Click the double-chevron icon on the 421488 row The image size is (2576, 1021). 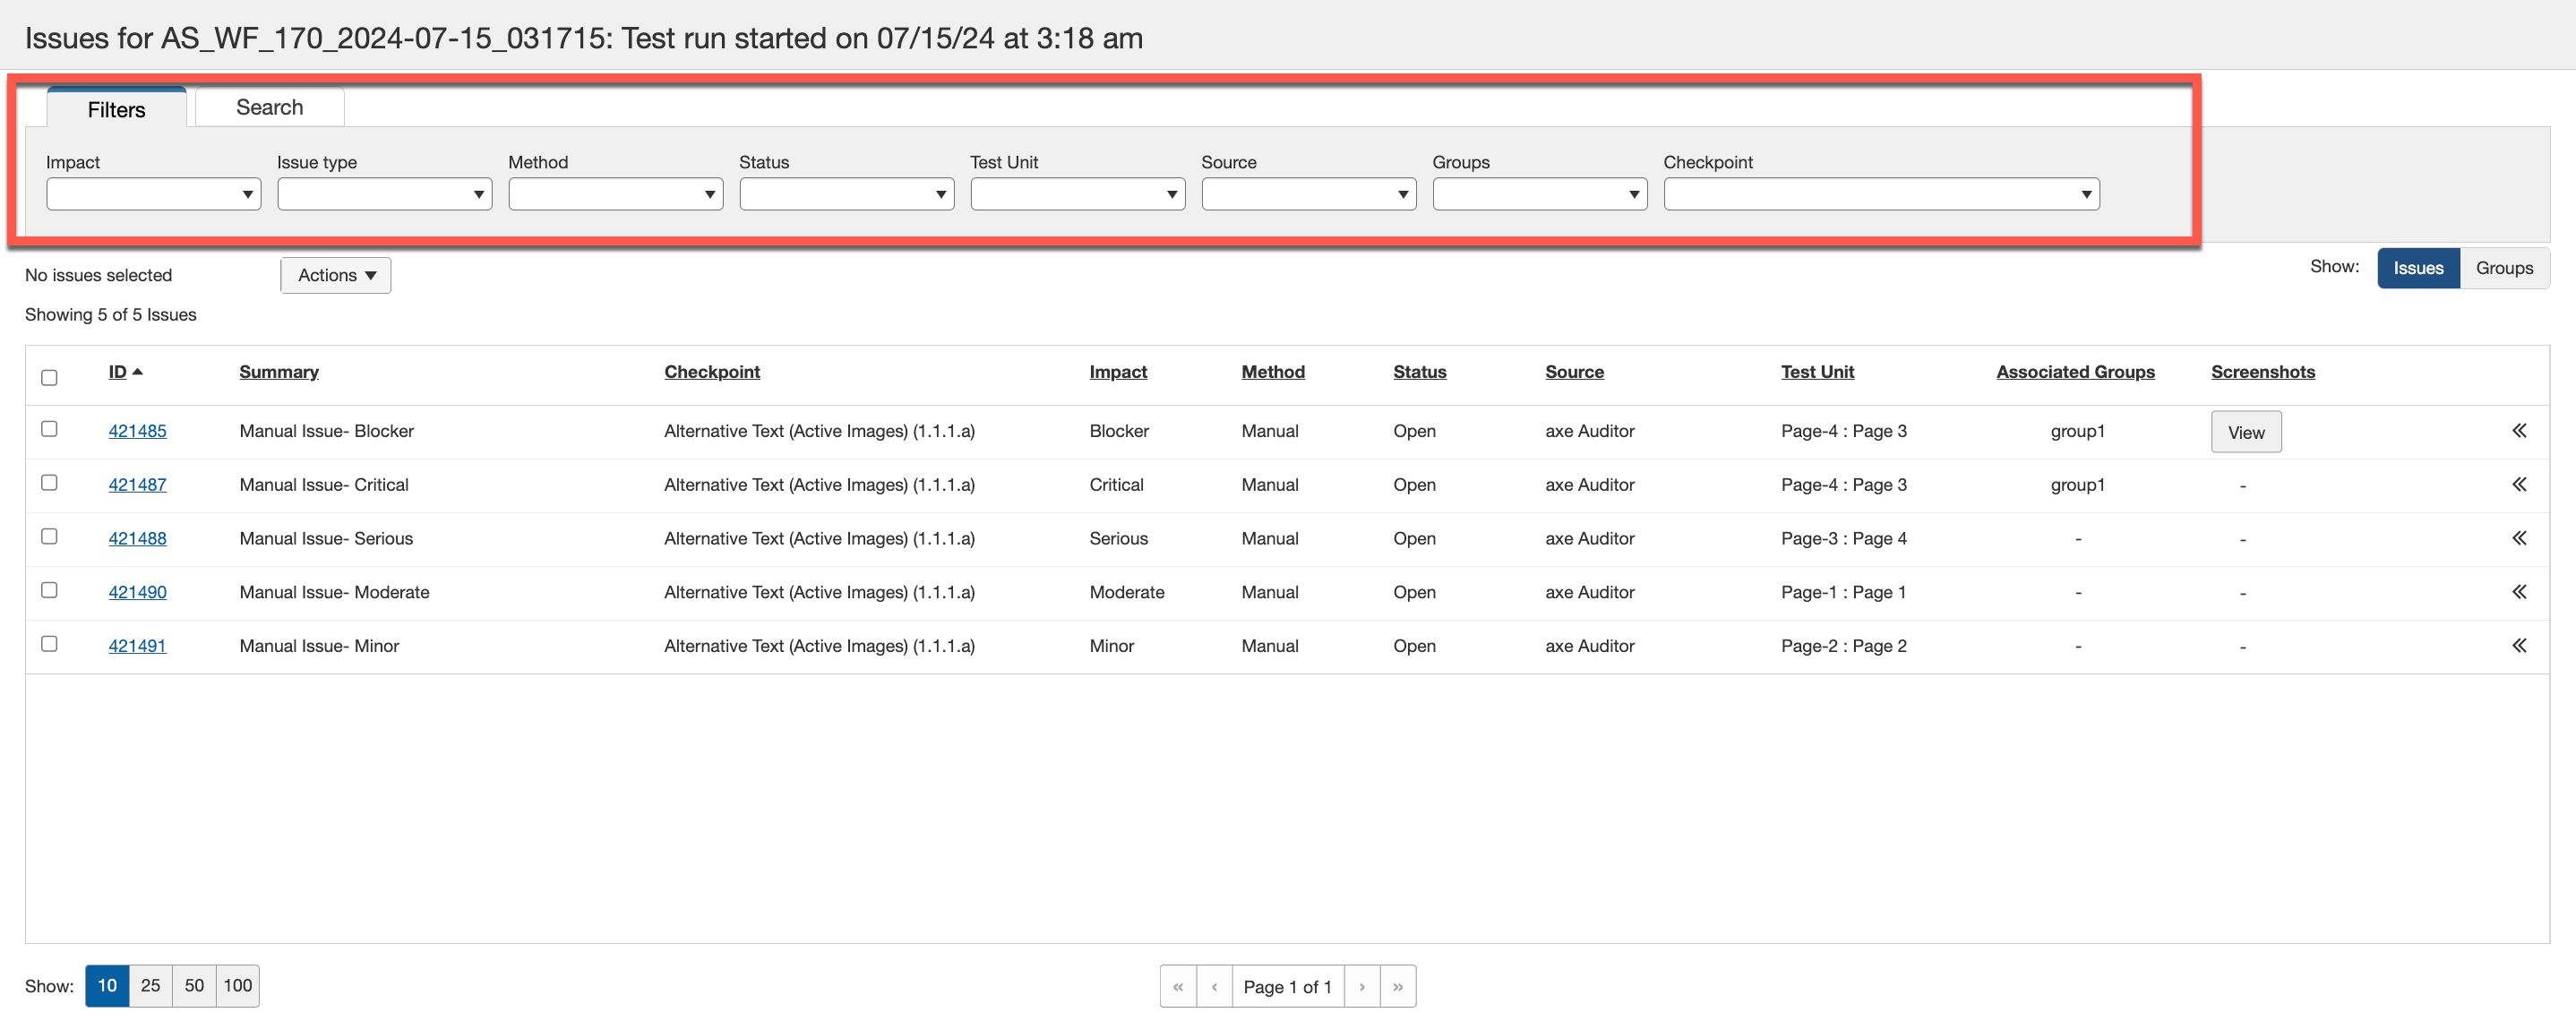click(x=2519, y=538)
